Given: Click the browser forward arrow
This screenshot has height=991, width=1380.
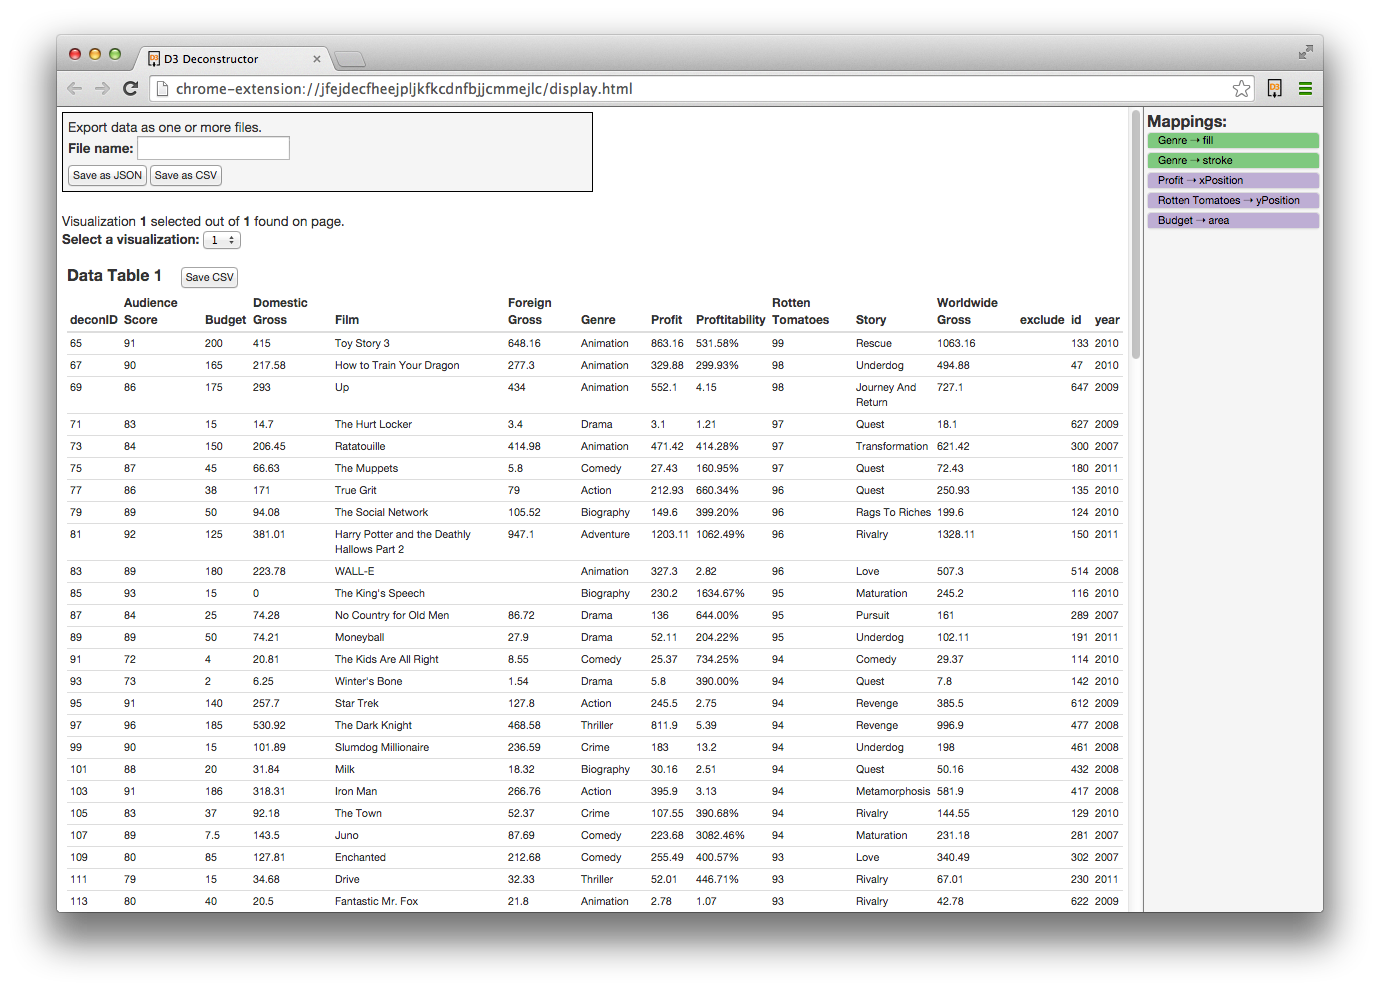Looking at the screenshot, I should pos(102,89).
